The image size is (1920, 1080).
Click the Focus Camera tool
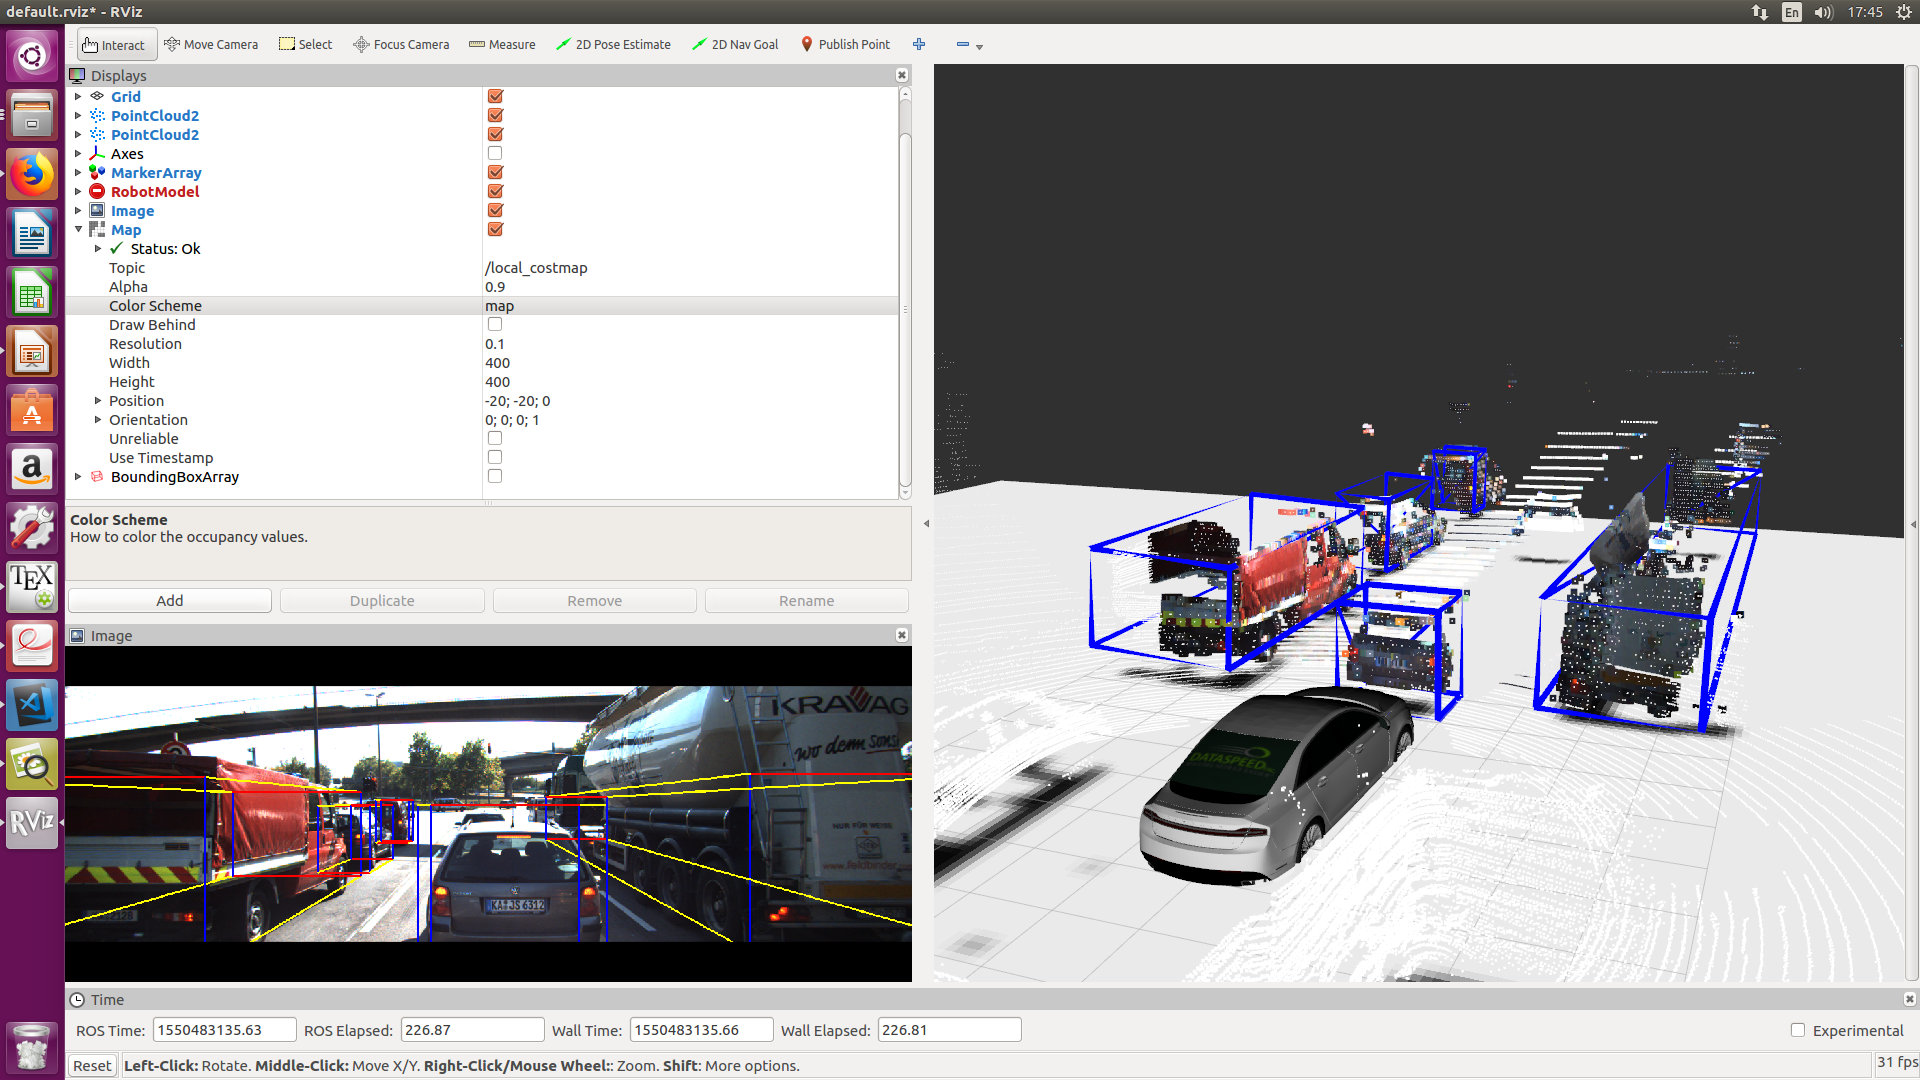pos(401,44)
